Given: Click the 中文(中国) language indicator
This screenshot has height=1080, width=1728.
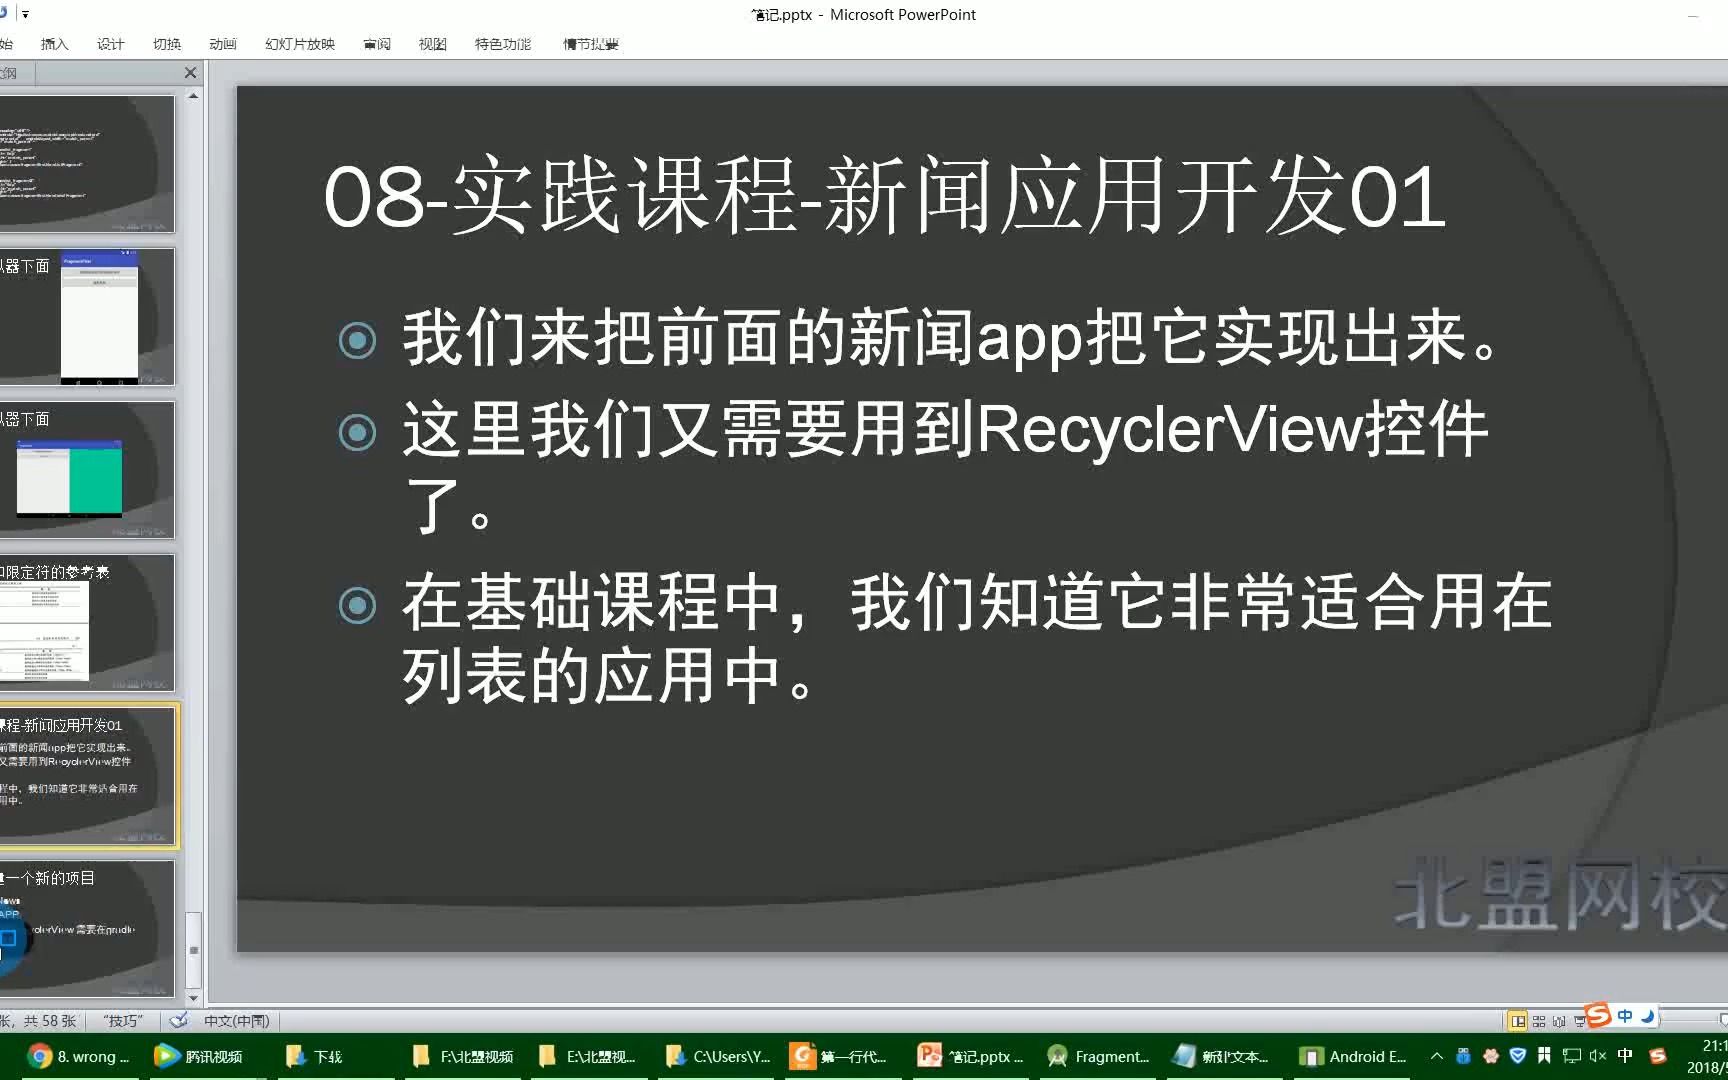Looking at the screenshot, I should (237, 1021).
